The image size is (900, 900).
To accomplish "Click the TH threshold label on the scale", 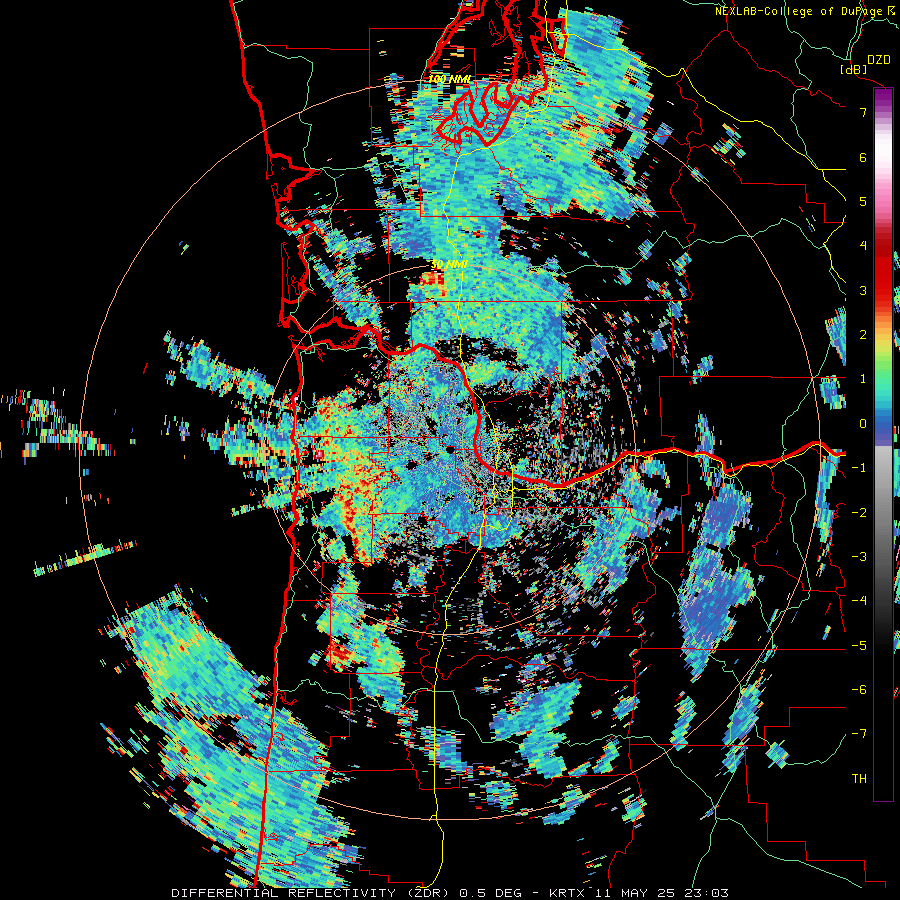I will click(x=859, y=778).
